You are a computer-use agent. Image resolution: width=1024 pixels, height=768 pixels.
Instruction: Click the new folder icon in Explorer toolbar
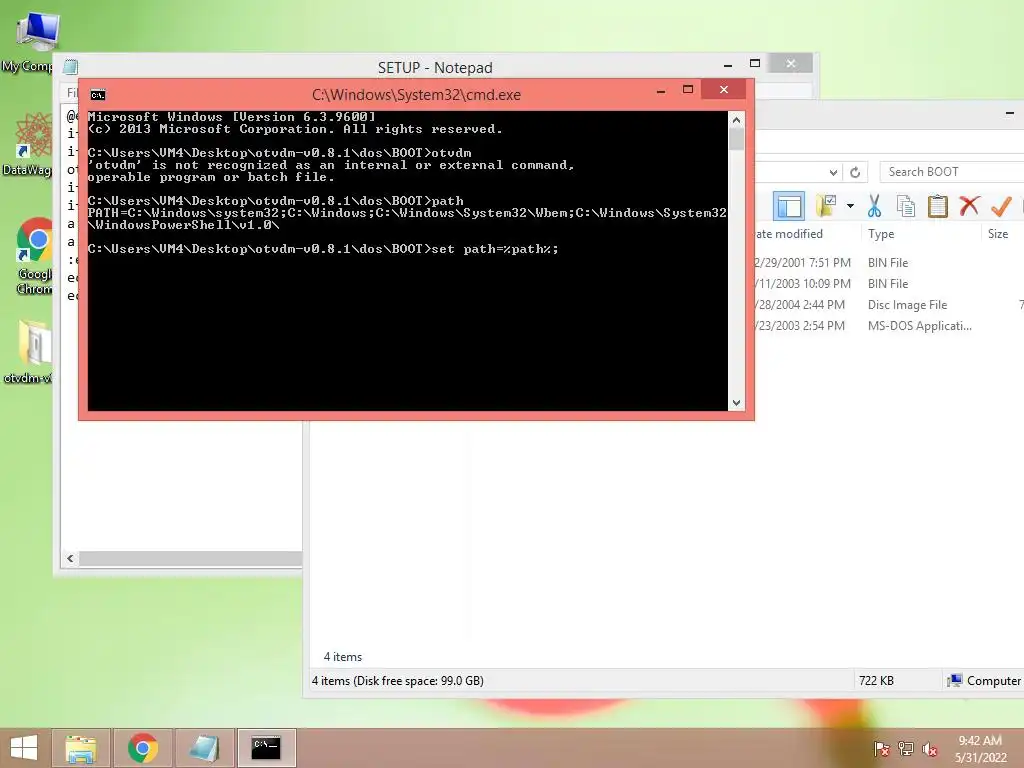(x=825, y=206)
